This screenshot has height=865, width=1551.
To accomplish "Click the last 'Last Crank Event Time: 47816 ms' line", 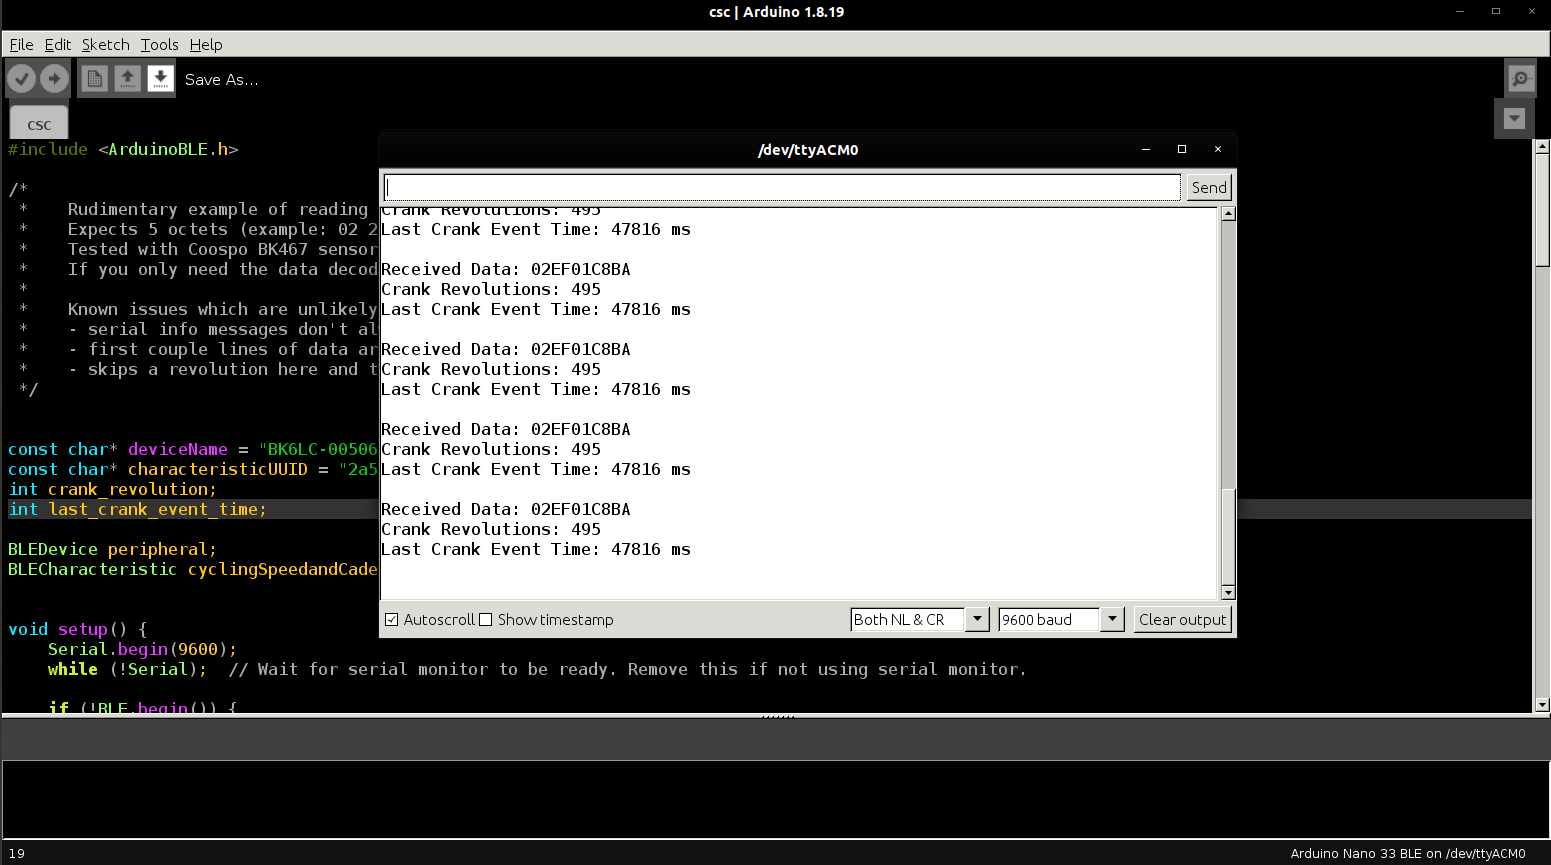I will point(536,549).
